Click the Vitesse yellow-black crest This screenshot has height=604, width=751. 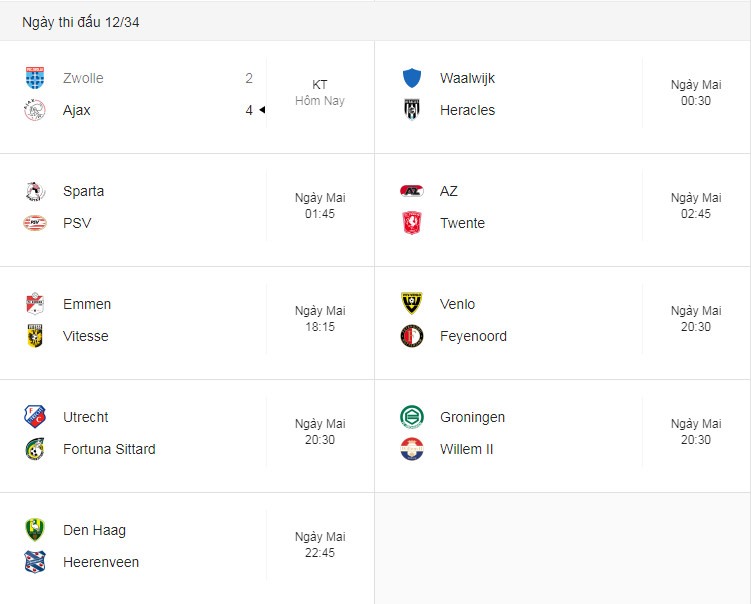pyautogui.click(x=35, y=336)
